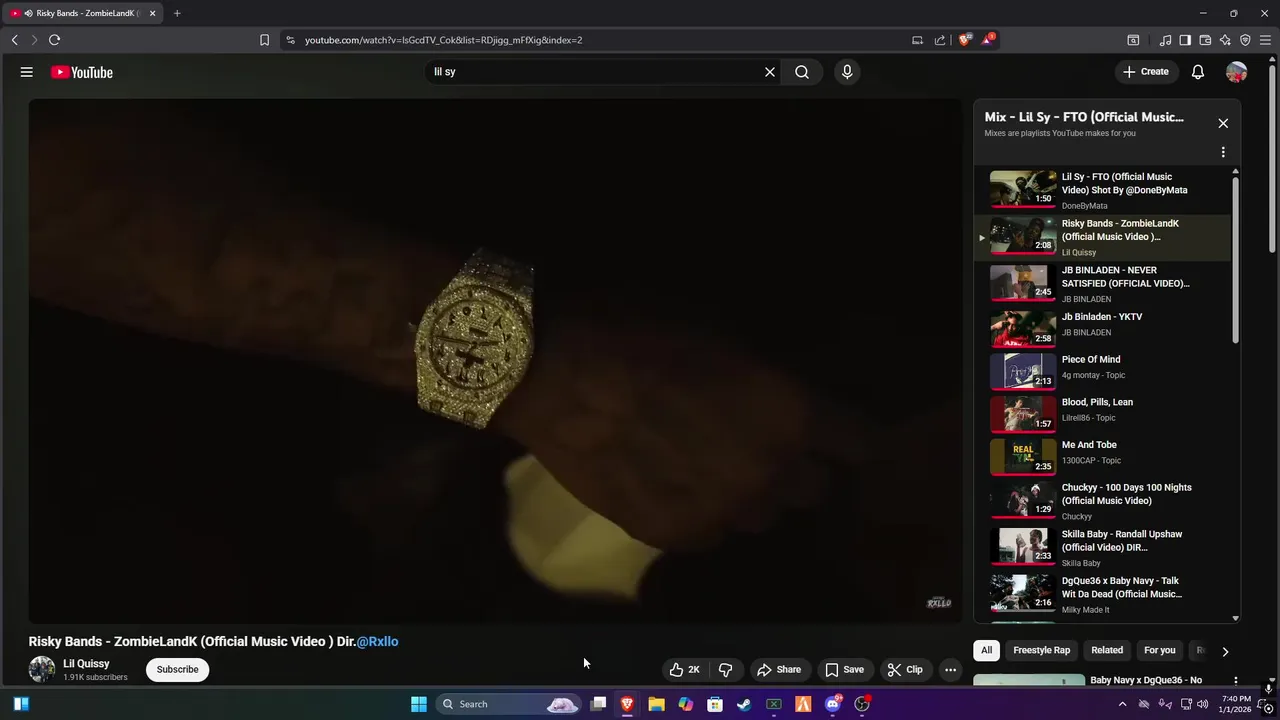Select the Related chip
The height and width of the screenshot is (720, 1280).
pos(1107,650)
